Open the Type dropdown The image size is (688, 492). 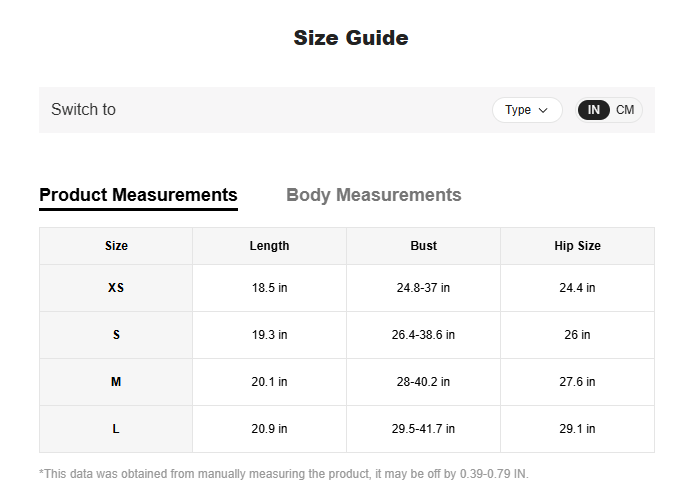pyautogui.click(x=526, y=110)
